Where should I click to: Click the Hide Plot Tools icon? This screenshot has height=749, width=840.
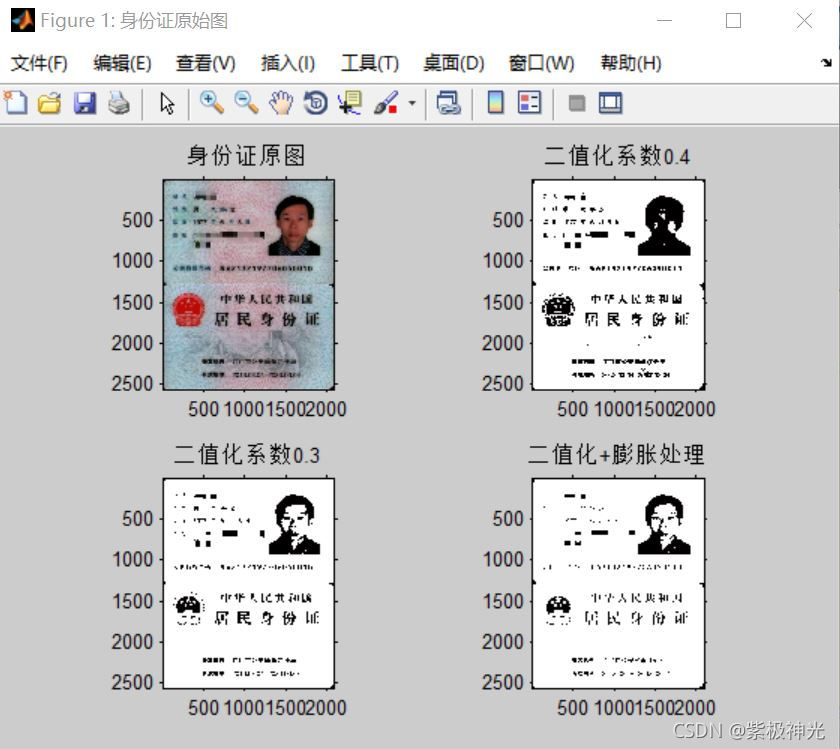click(575, 103)
